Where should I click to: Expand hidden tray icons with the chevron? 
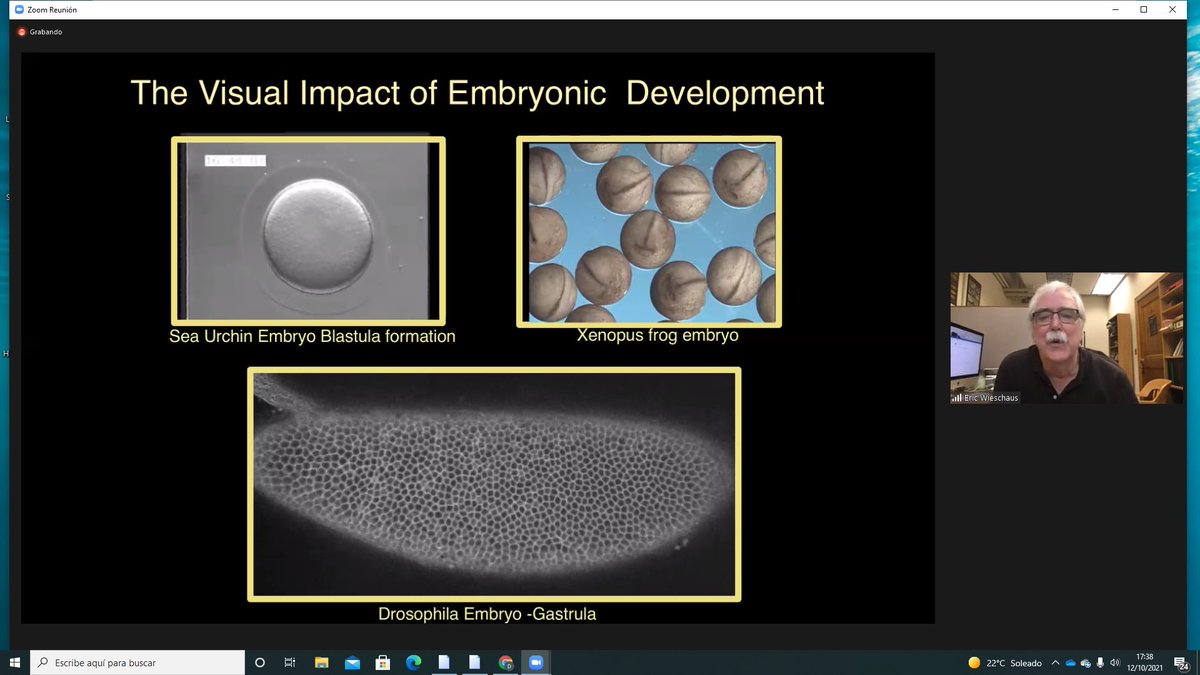1055,662
